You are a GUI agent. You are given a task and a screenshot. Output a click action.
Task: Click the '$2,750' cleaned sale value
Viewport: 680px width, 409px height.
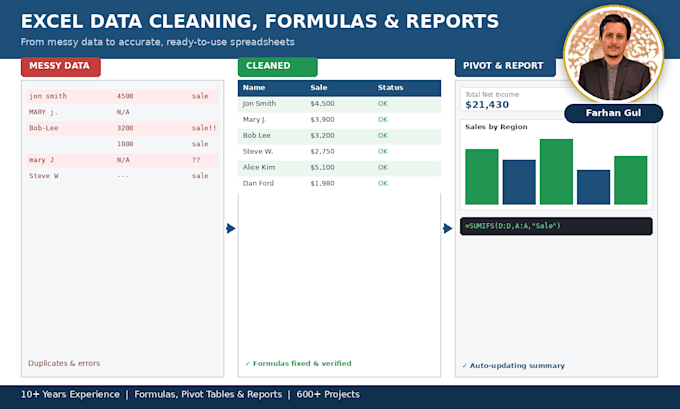tap(322, 151)
